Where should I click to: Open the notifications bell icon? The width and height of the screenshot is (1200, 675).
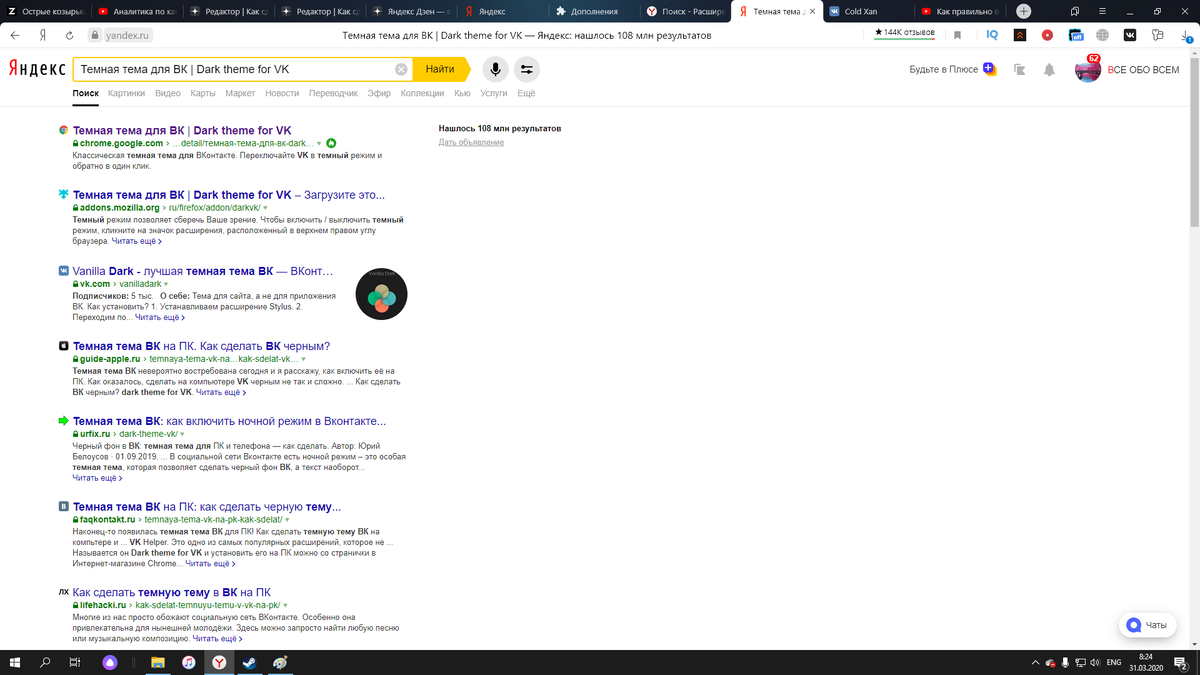[x=1049, y=70]
